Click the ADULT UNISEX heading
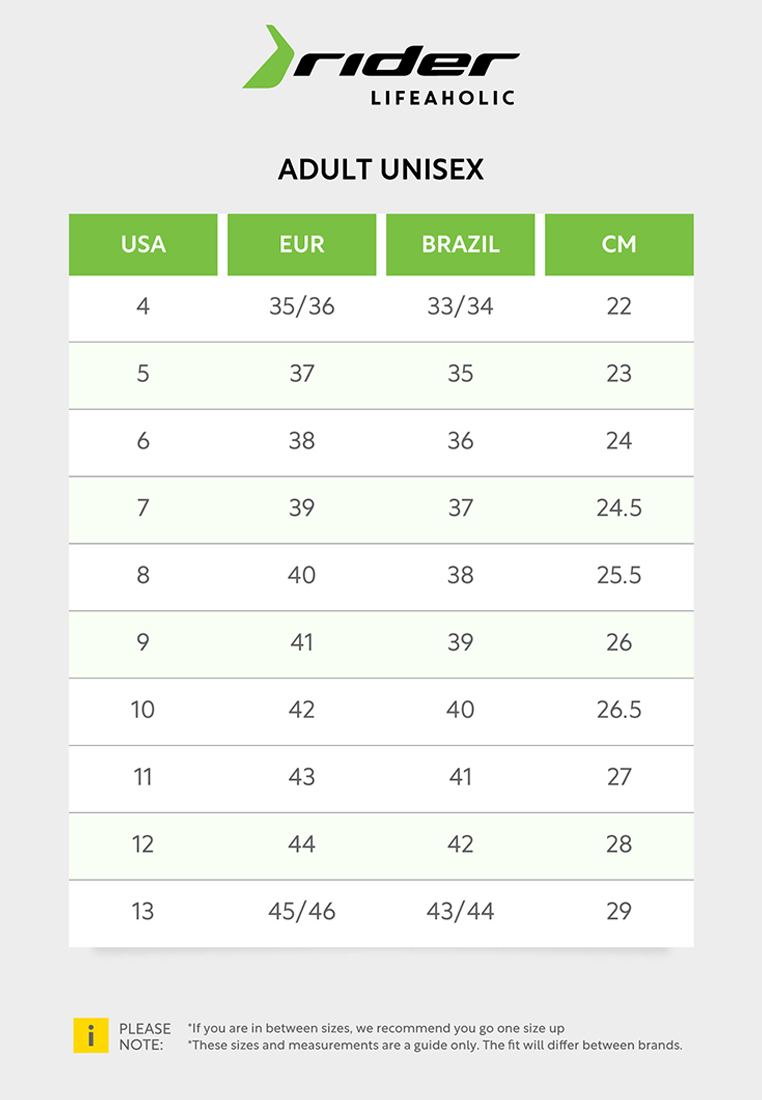Screen dimensions: 762x1100 tap(381, 169)
